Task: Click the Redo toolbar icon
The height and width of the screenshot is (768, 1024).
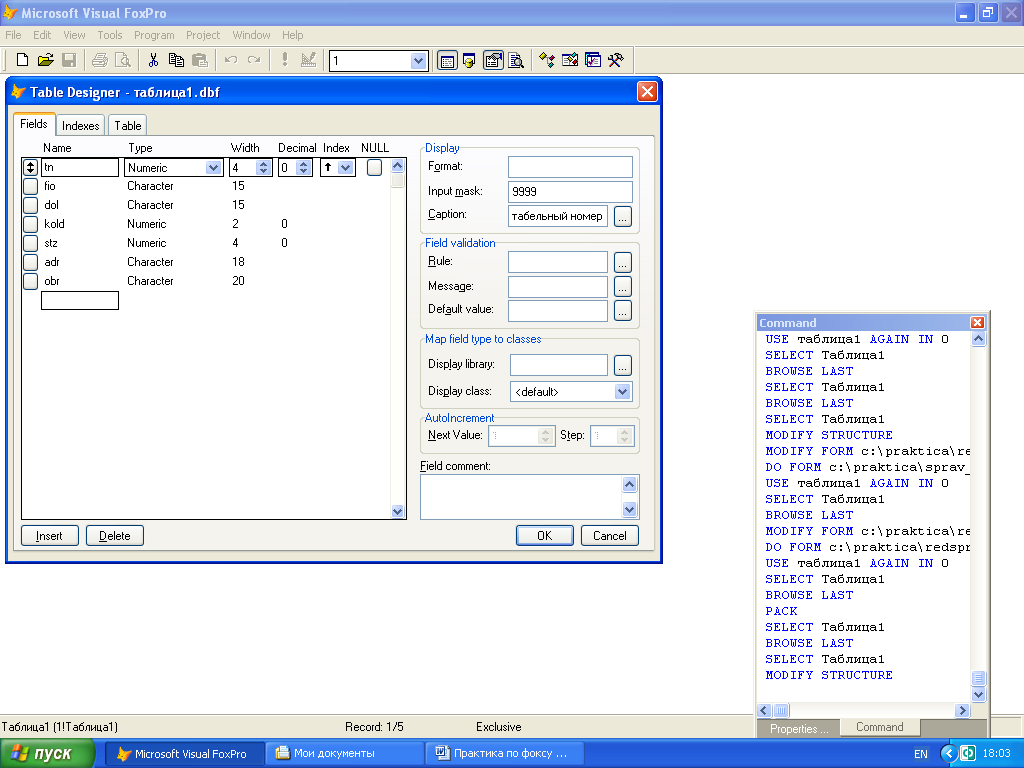Action: [254, 60]
